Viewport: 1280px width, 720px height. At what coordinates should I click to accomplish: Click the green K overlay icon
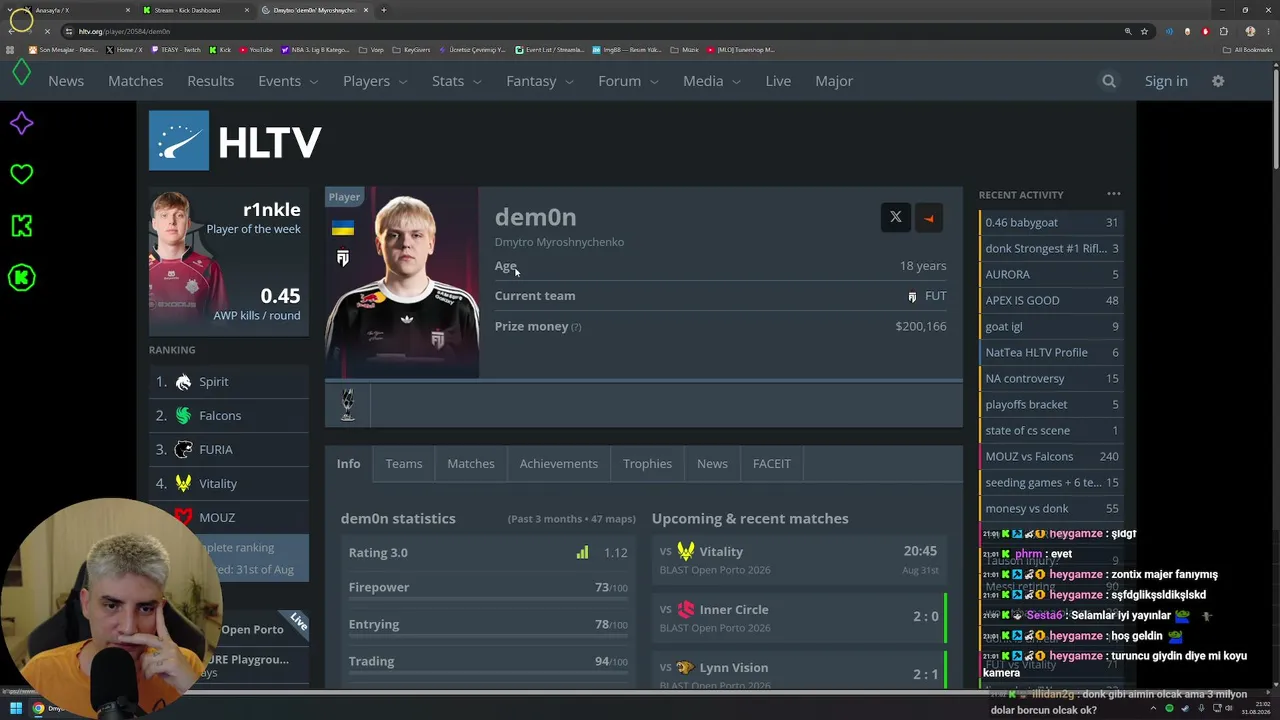pos(21,226)
